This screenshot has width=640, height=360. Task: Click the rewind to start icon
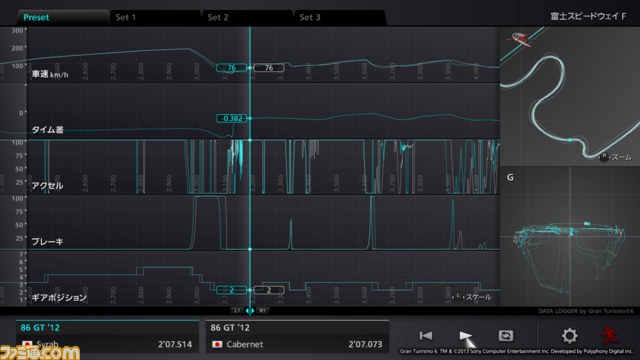pos(426,336)
